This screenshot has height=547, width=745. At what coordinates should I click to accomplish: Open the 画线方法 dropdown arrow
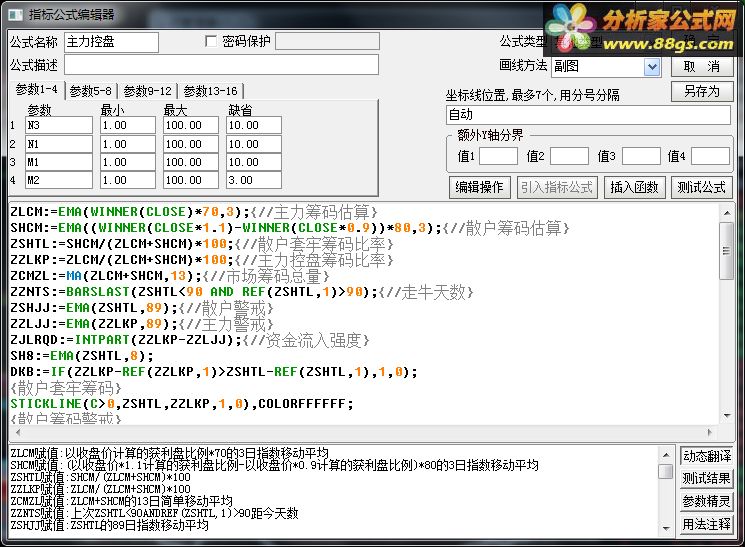[x=653, y=67]
